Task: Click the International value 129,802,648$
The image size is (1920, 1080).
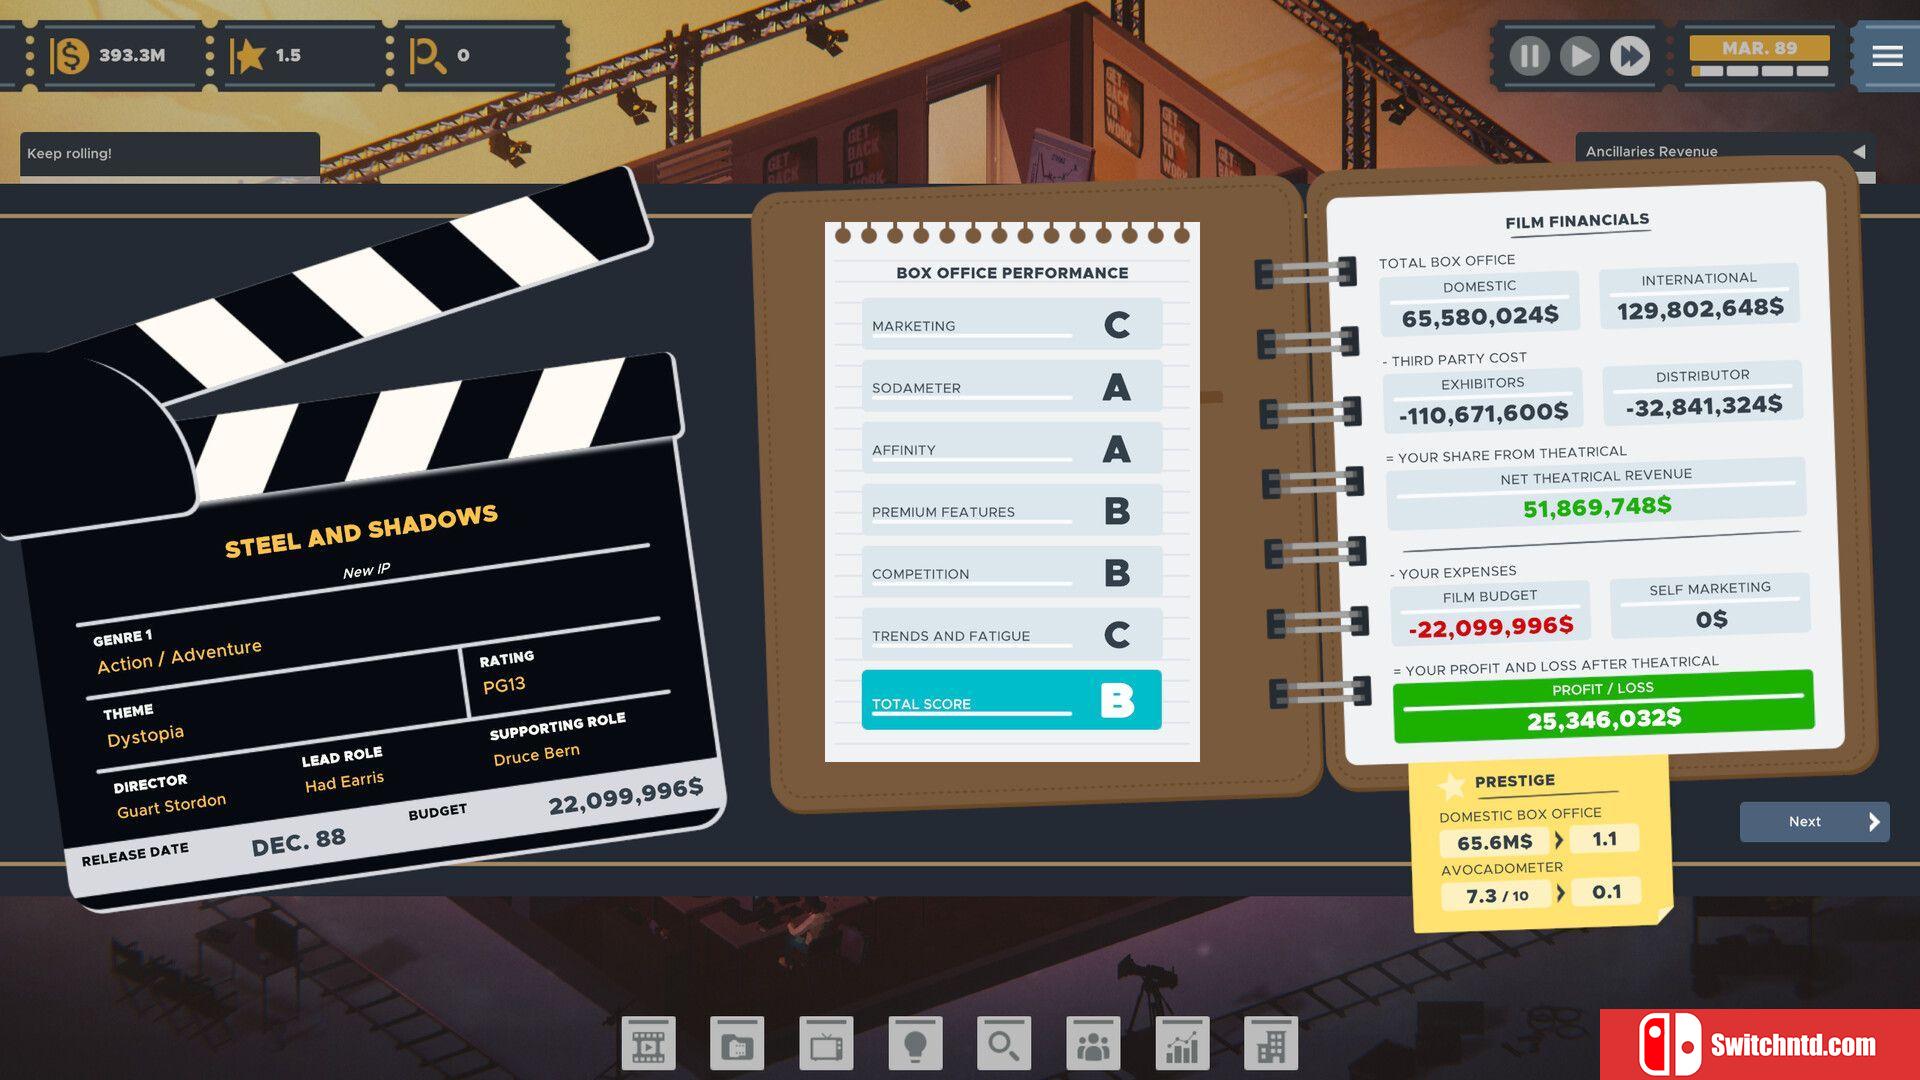Action: (1700, 309)
